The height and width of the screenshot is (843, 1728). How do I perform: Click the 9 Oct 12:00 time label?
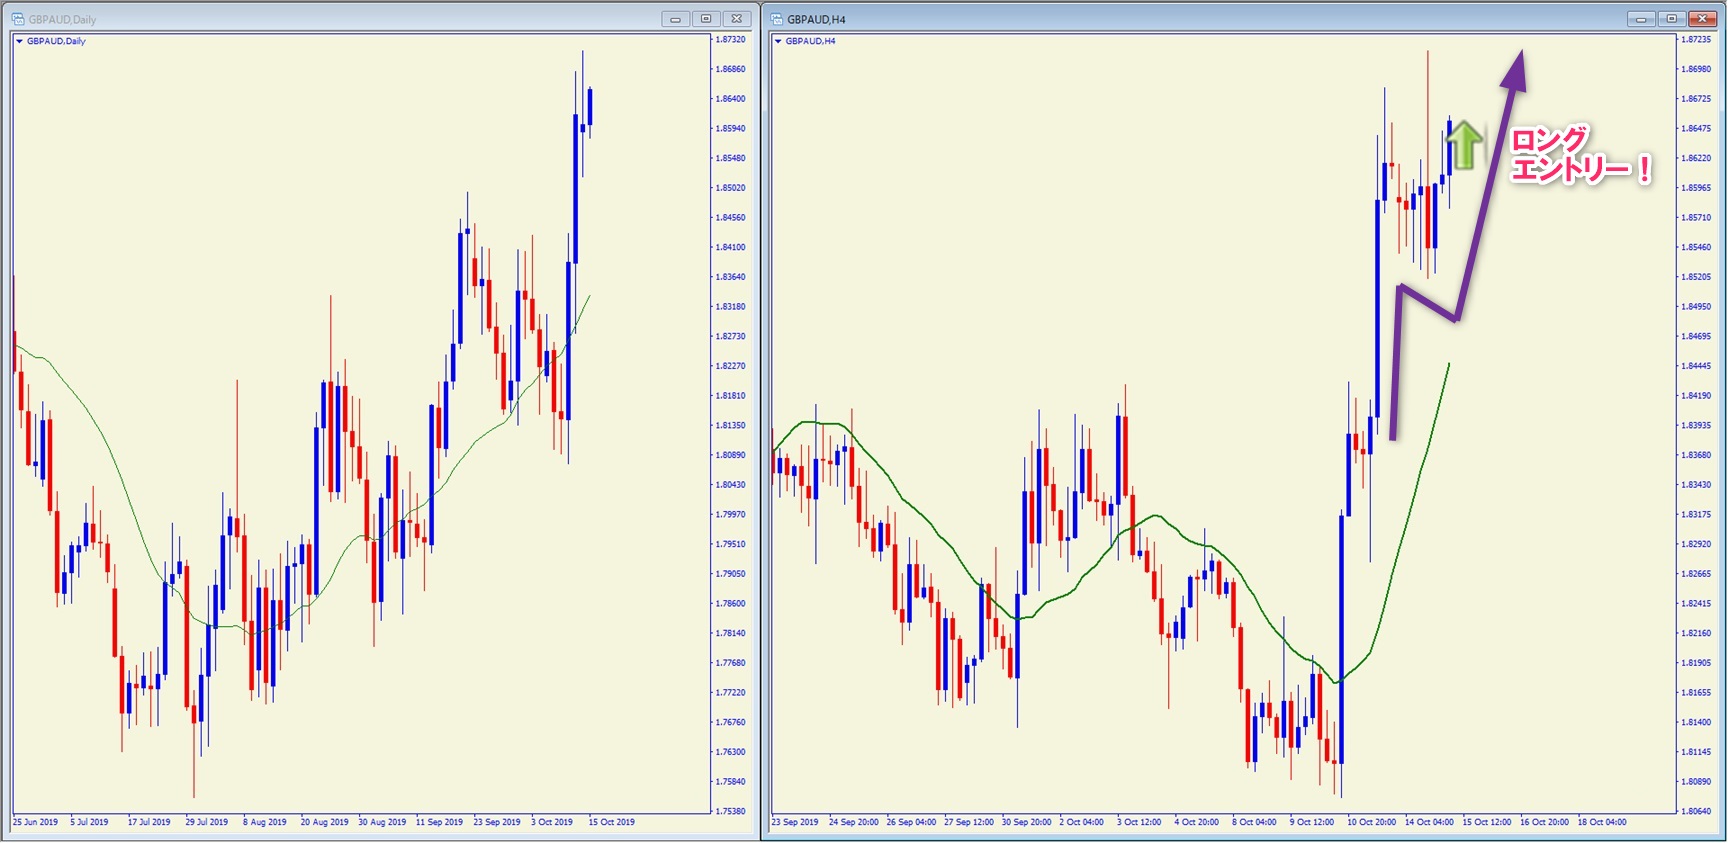coord(1312,822)
